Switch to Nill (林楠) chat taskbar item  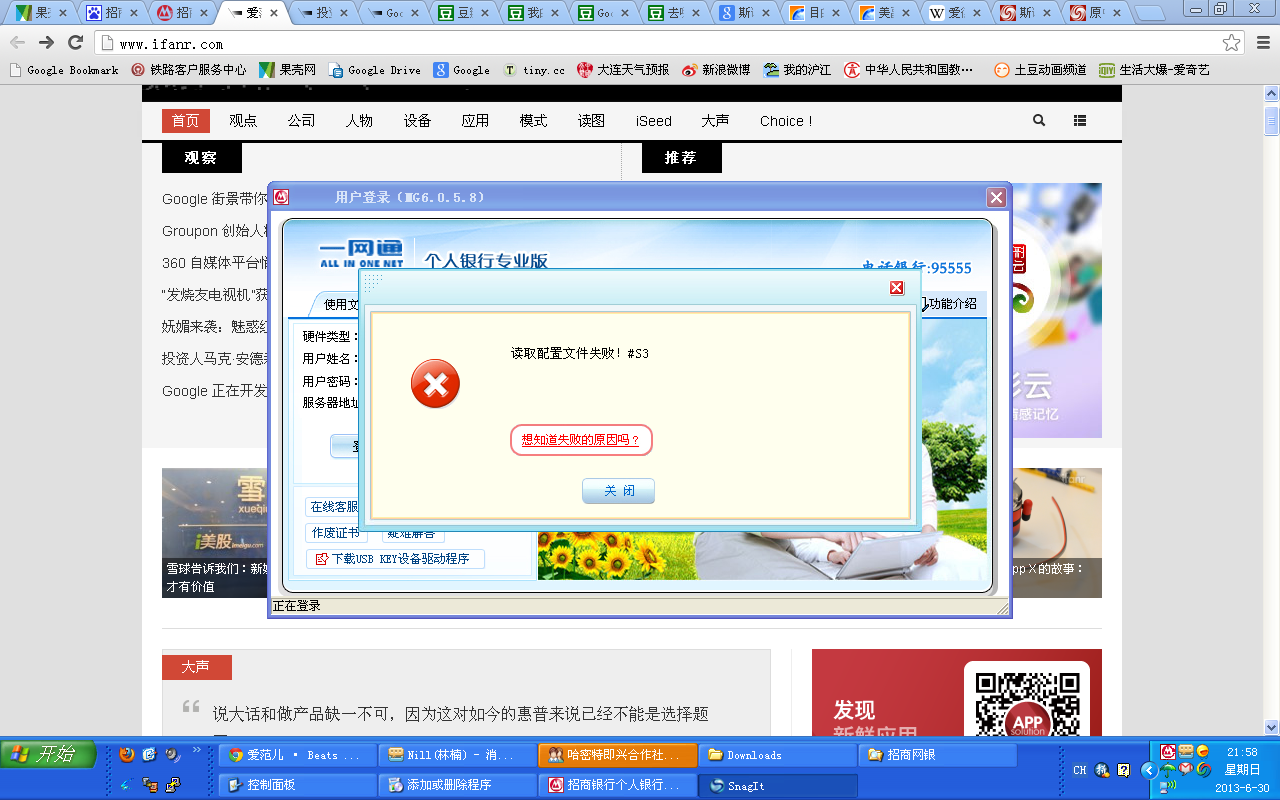(458, 755)
